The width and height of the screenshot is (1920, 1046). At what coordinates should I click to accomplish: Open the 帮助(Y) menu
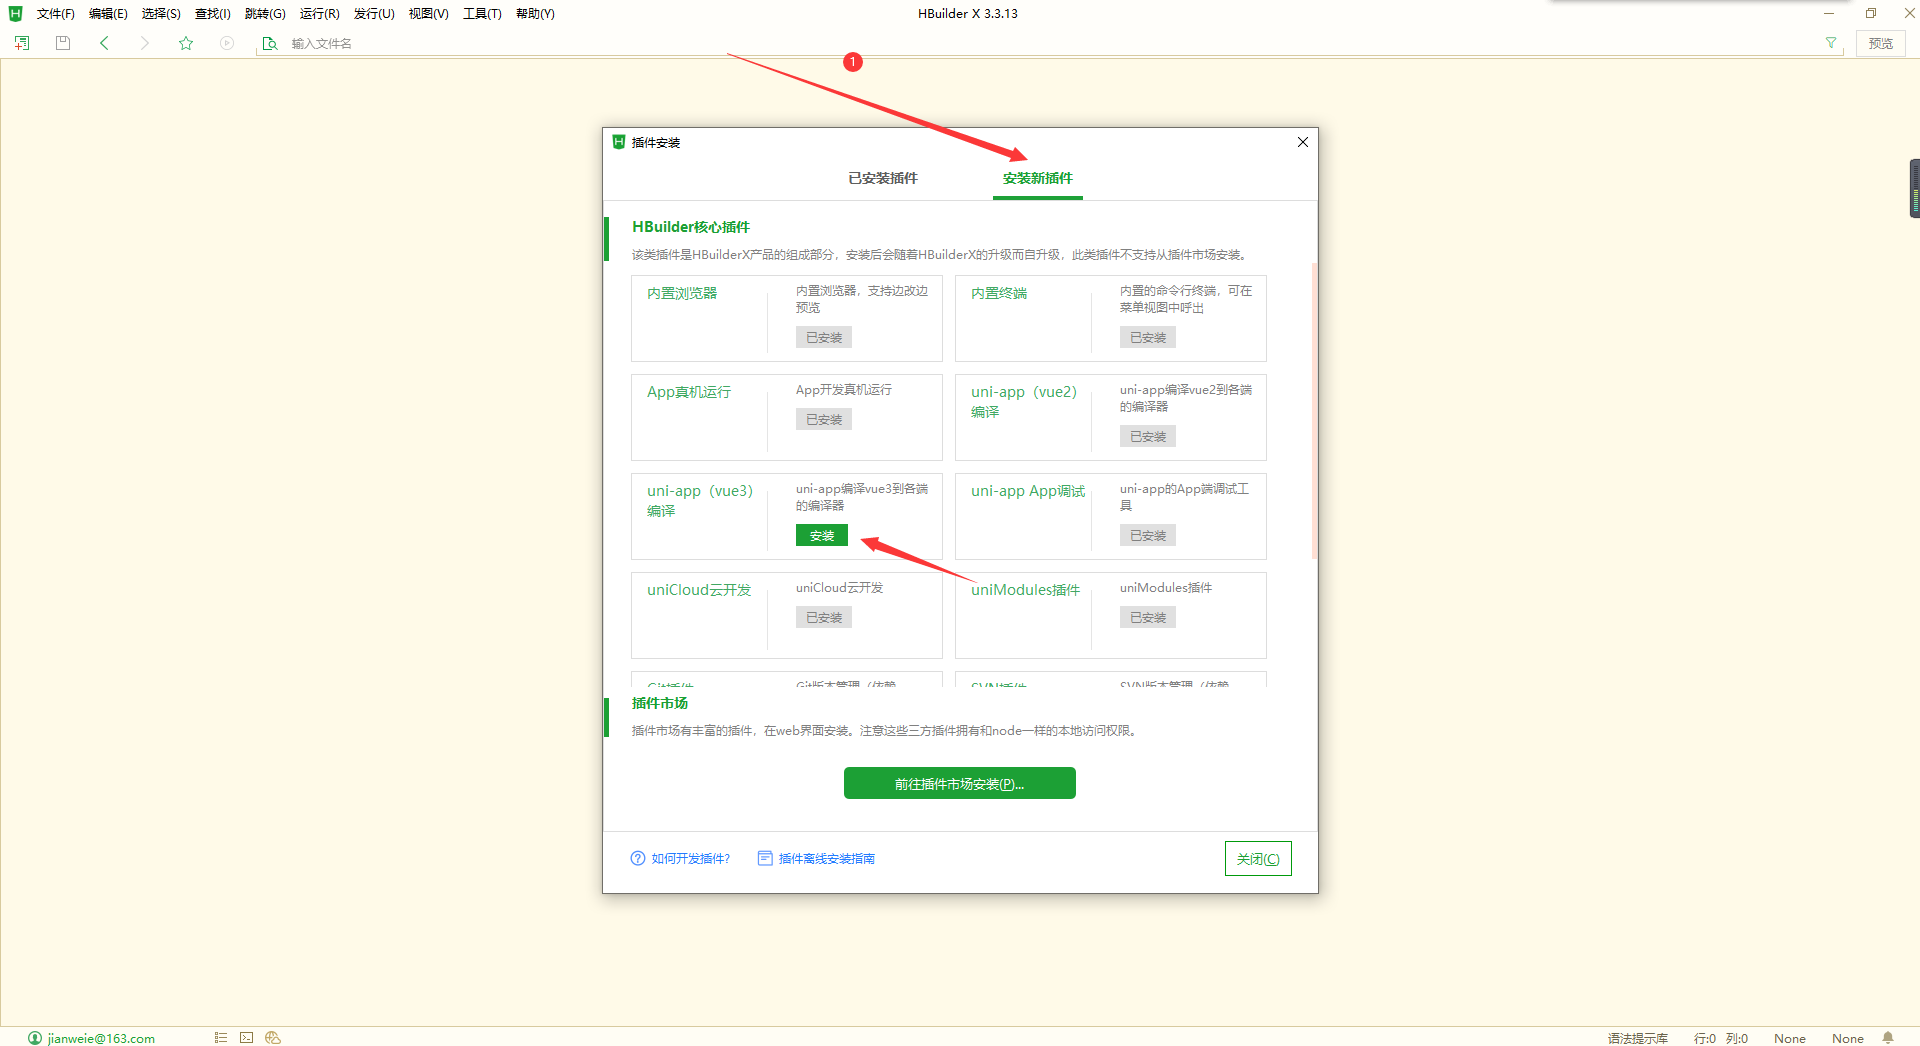(535, 13)
